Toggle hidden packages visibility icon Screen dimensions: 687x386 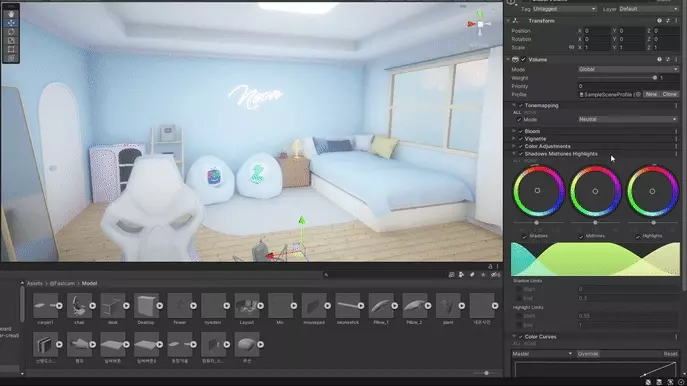[x=495, y=275]
